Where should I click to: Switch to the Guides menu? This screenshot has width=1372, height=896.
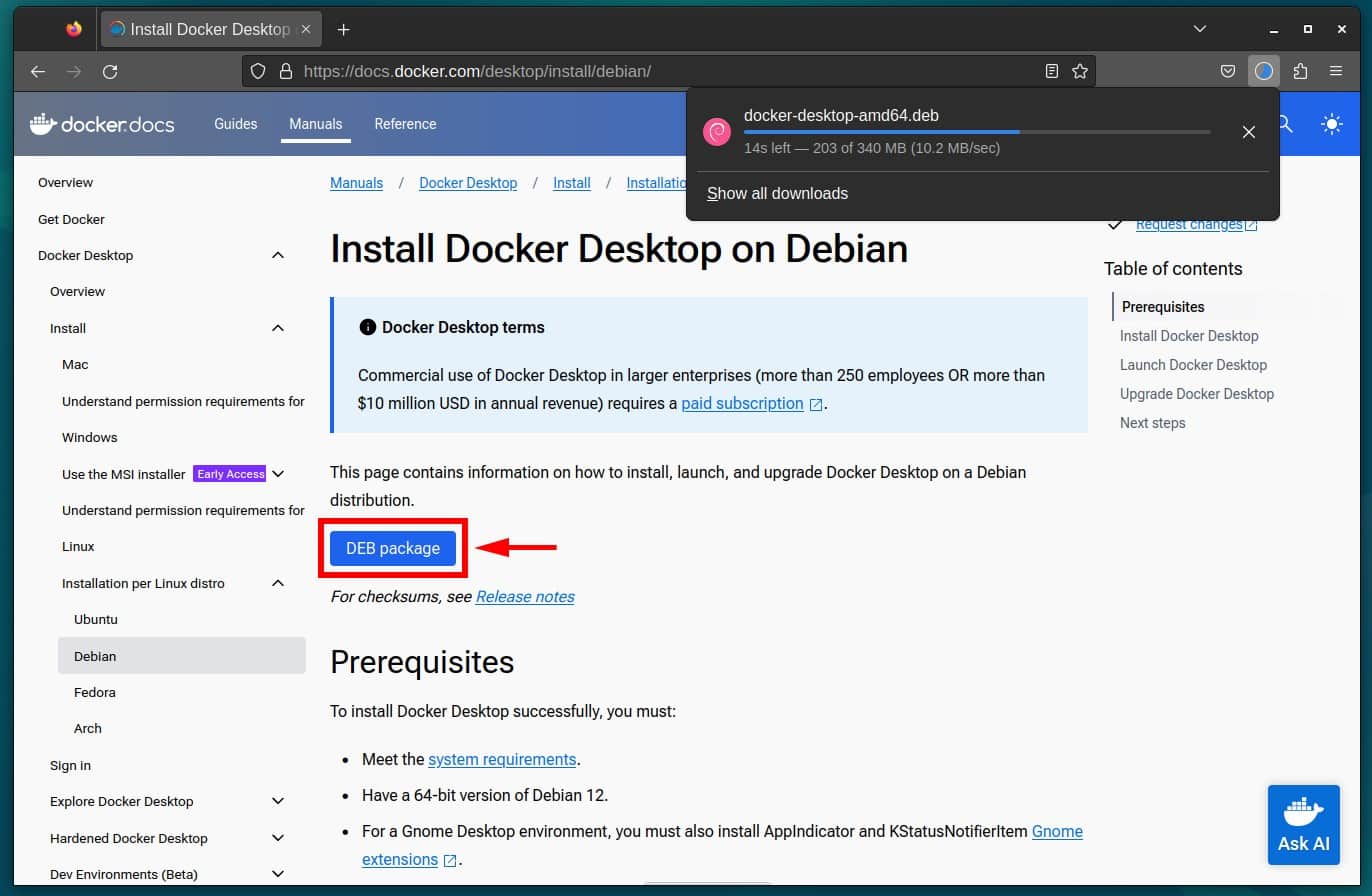(235, 123)
